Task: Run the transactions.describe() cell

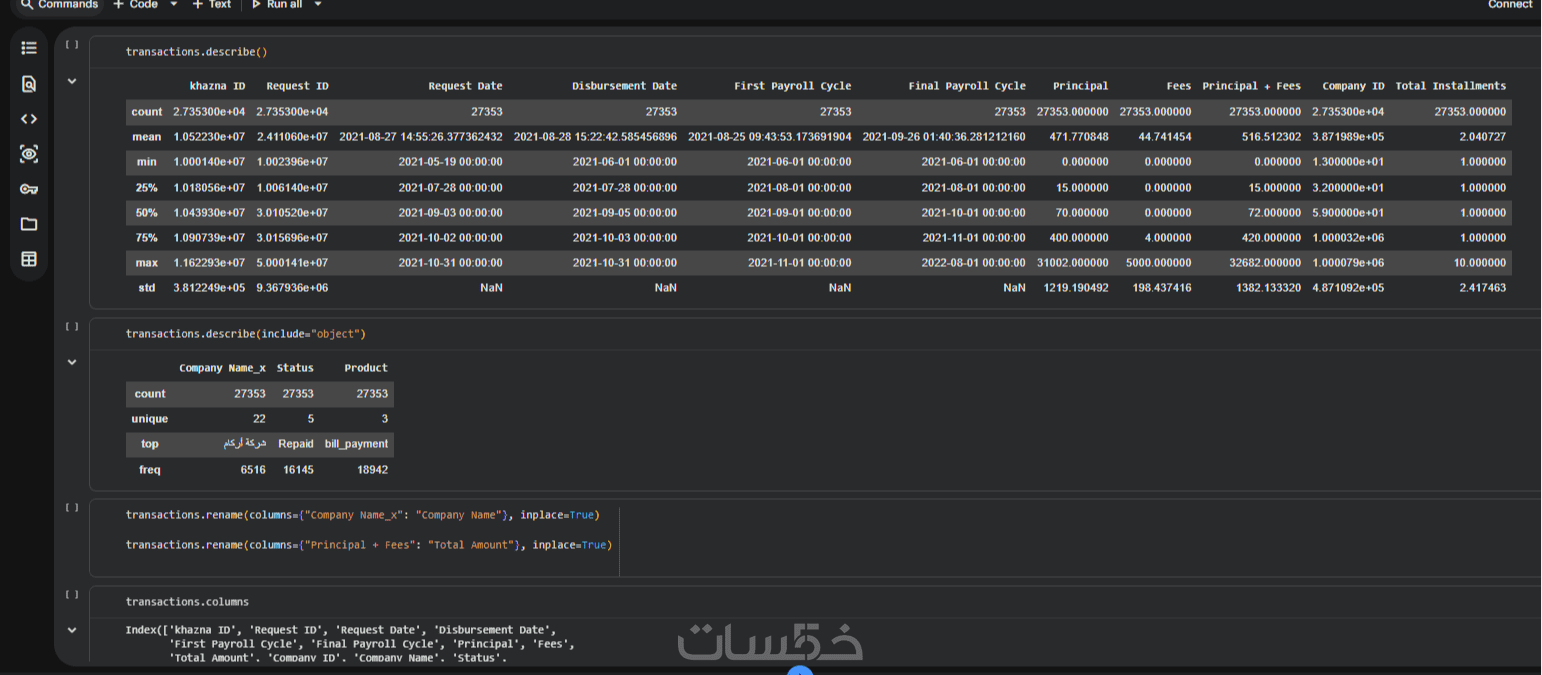Action: pos(72,44)
